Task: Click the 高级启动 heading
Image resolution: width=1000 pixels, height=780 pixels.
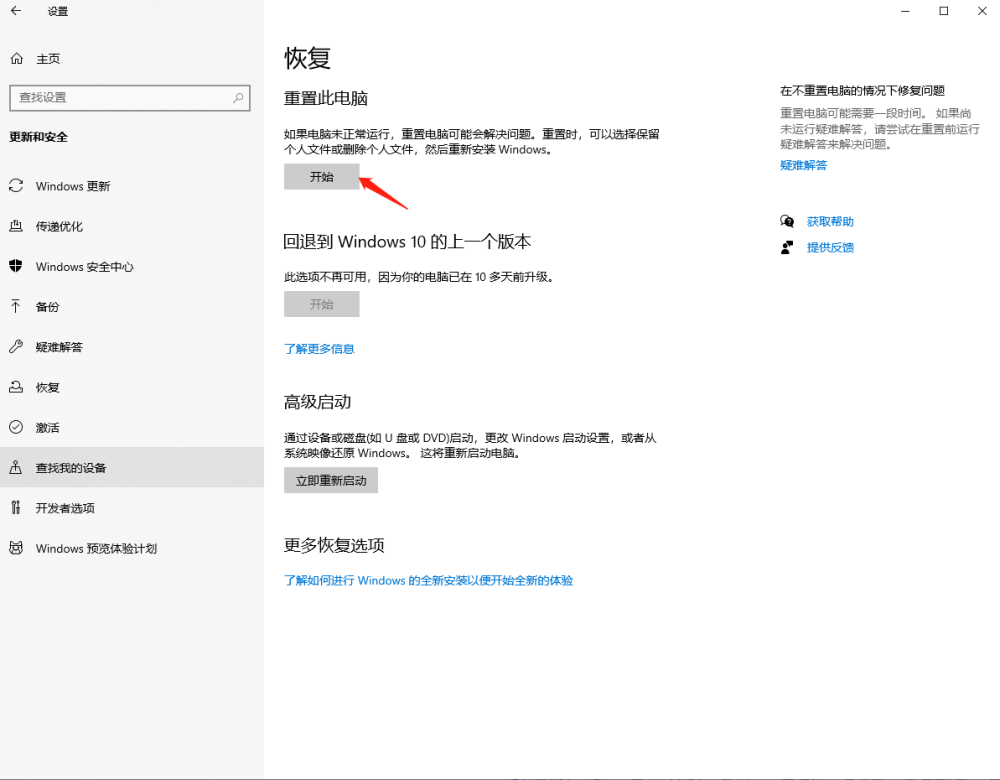Action: 318,402
